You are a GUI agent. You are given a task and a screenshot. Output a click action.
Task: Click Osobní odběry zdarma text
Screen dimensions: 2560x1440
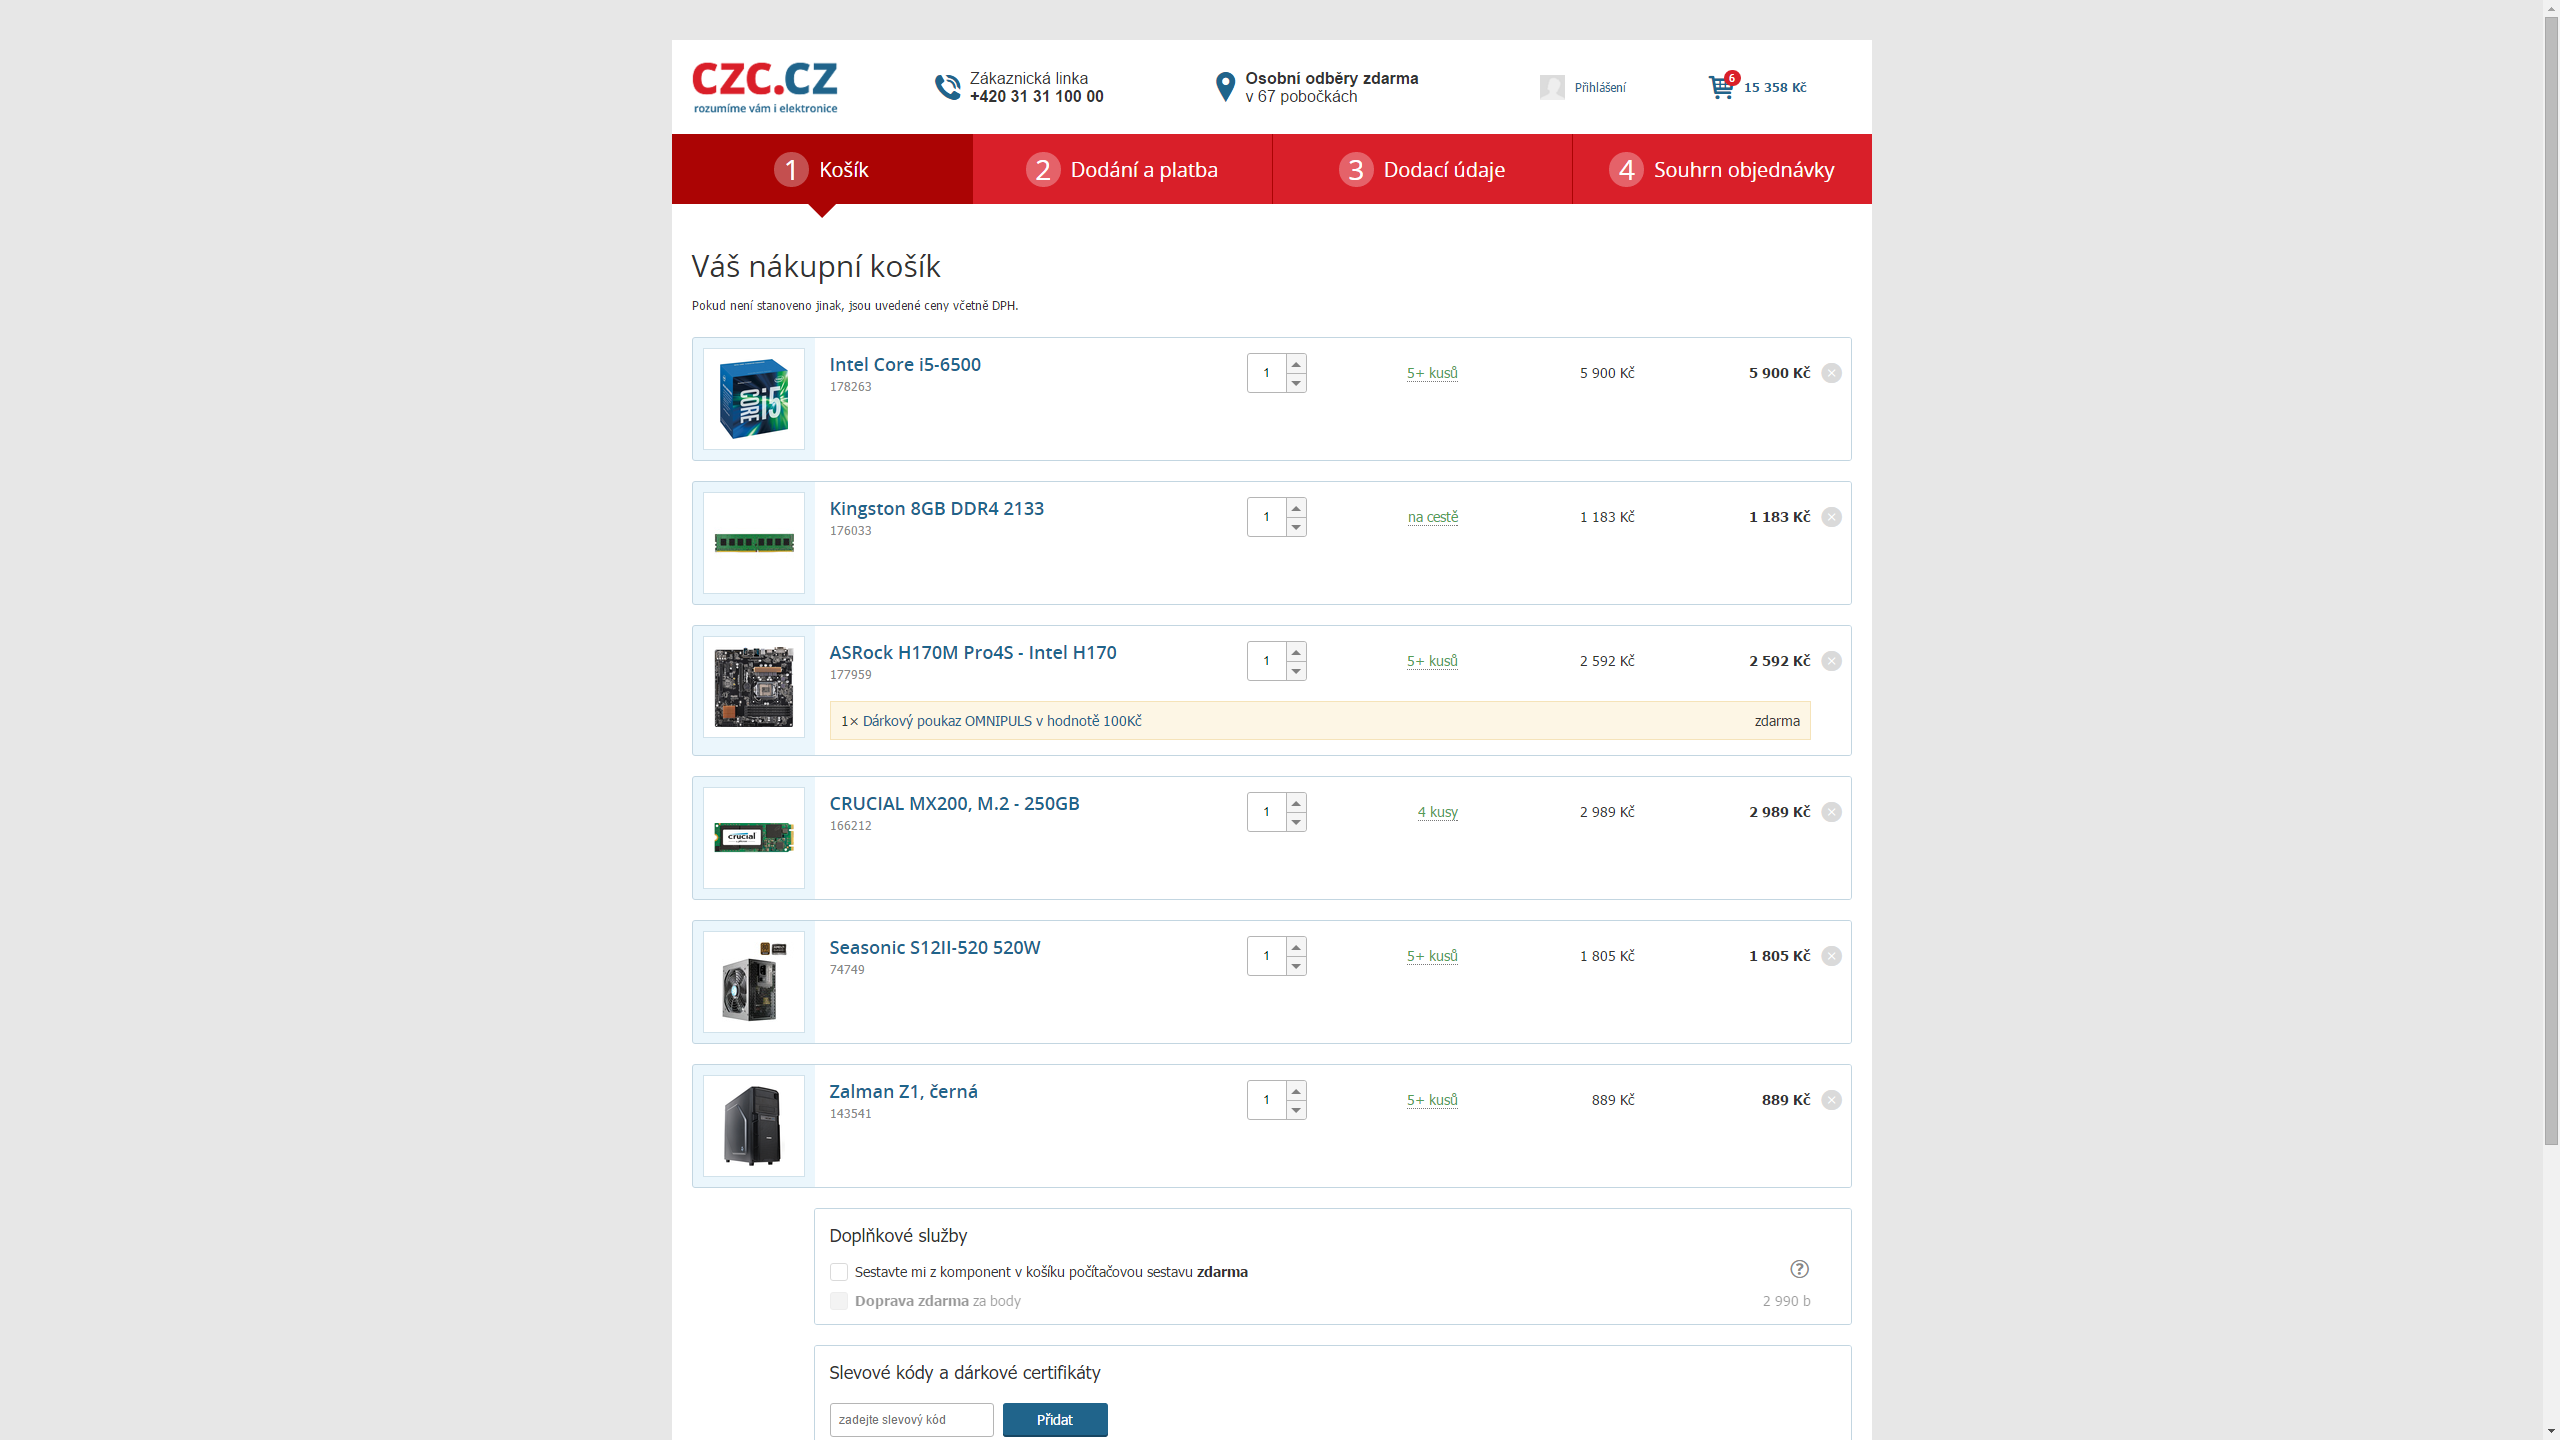[1331, 78]
